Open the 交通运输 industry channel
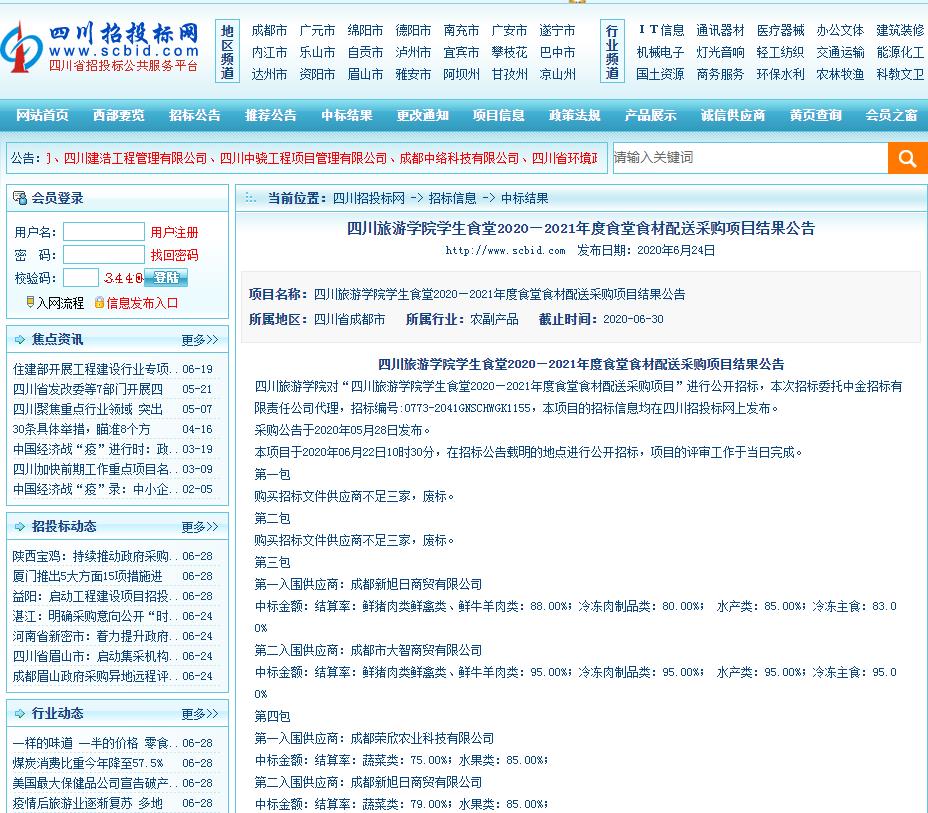The width and height of the screenshot is (928, 813). click(x=840, y=52)
